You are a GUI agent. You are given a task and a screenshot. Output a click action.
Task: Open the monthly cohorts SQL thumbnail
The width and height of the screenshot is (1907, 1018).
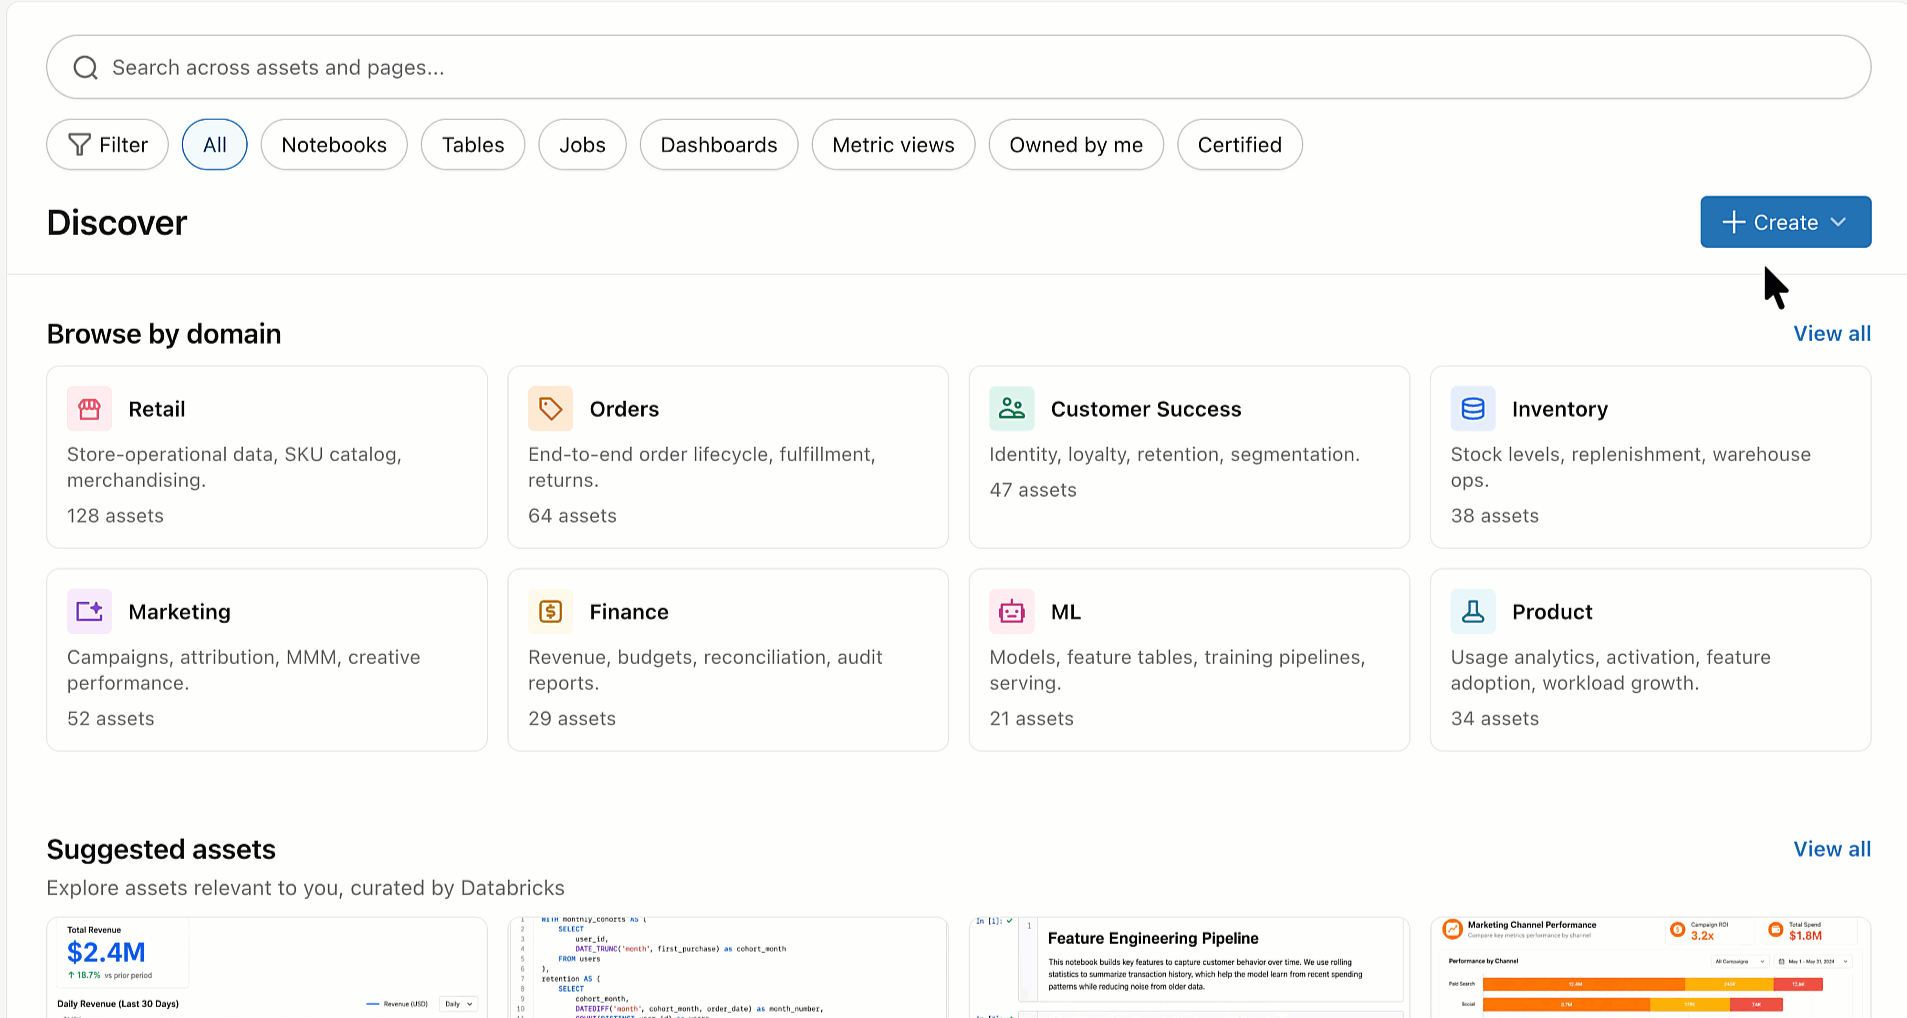[x=728, y=967]
